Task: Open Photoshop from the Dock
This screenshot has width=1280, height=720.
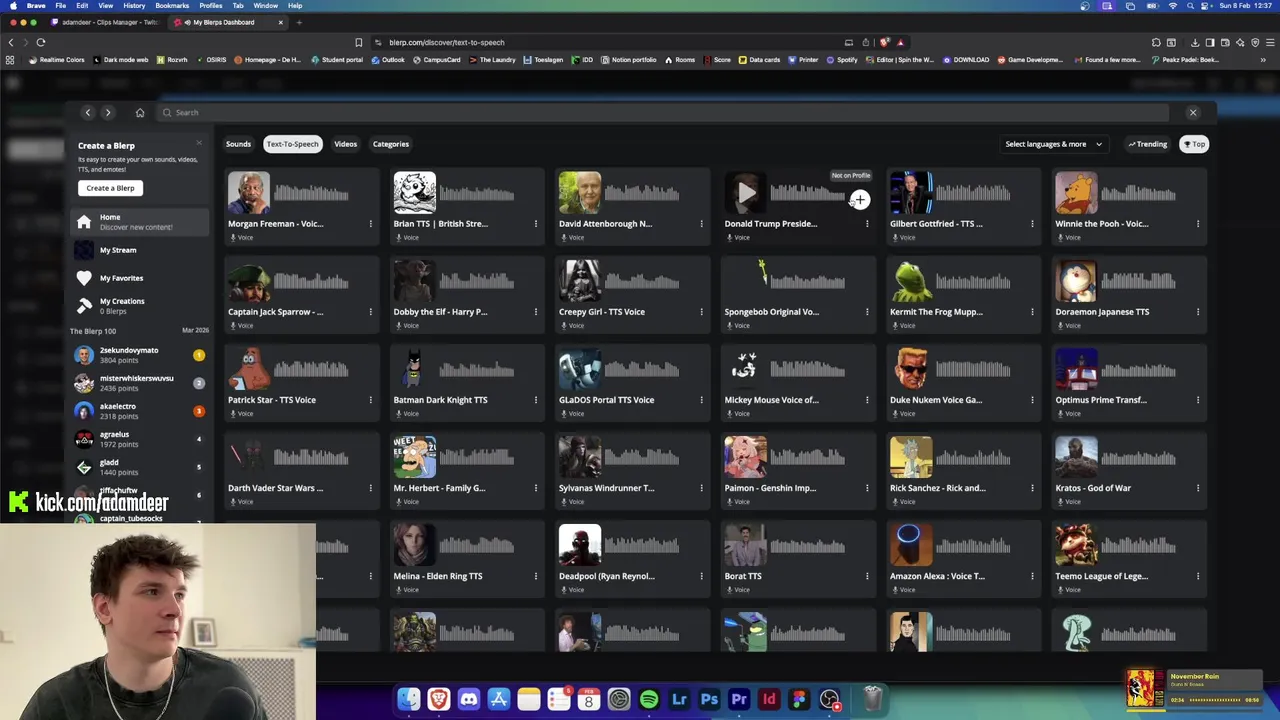Action: 709,699
